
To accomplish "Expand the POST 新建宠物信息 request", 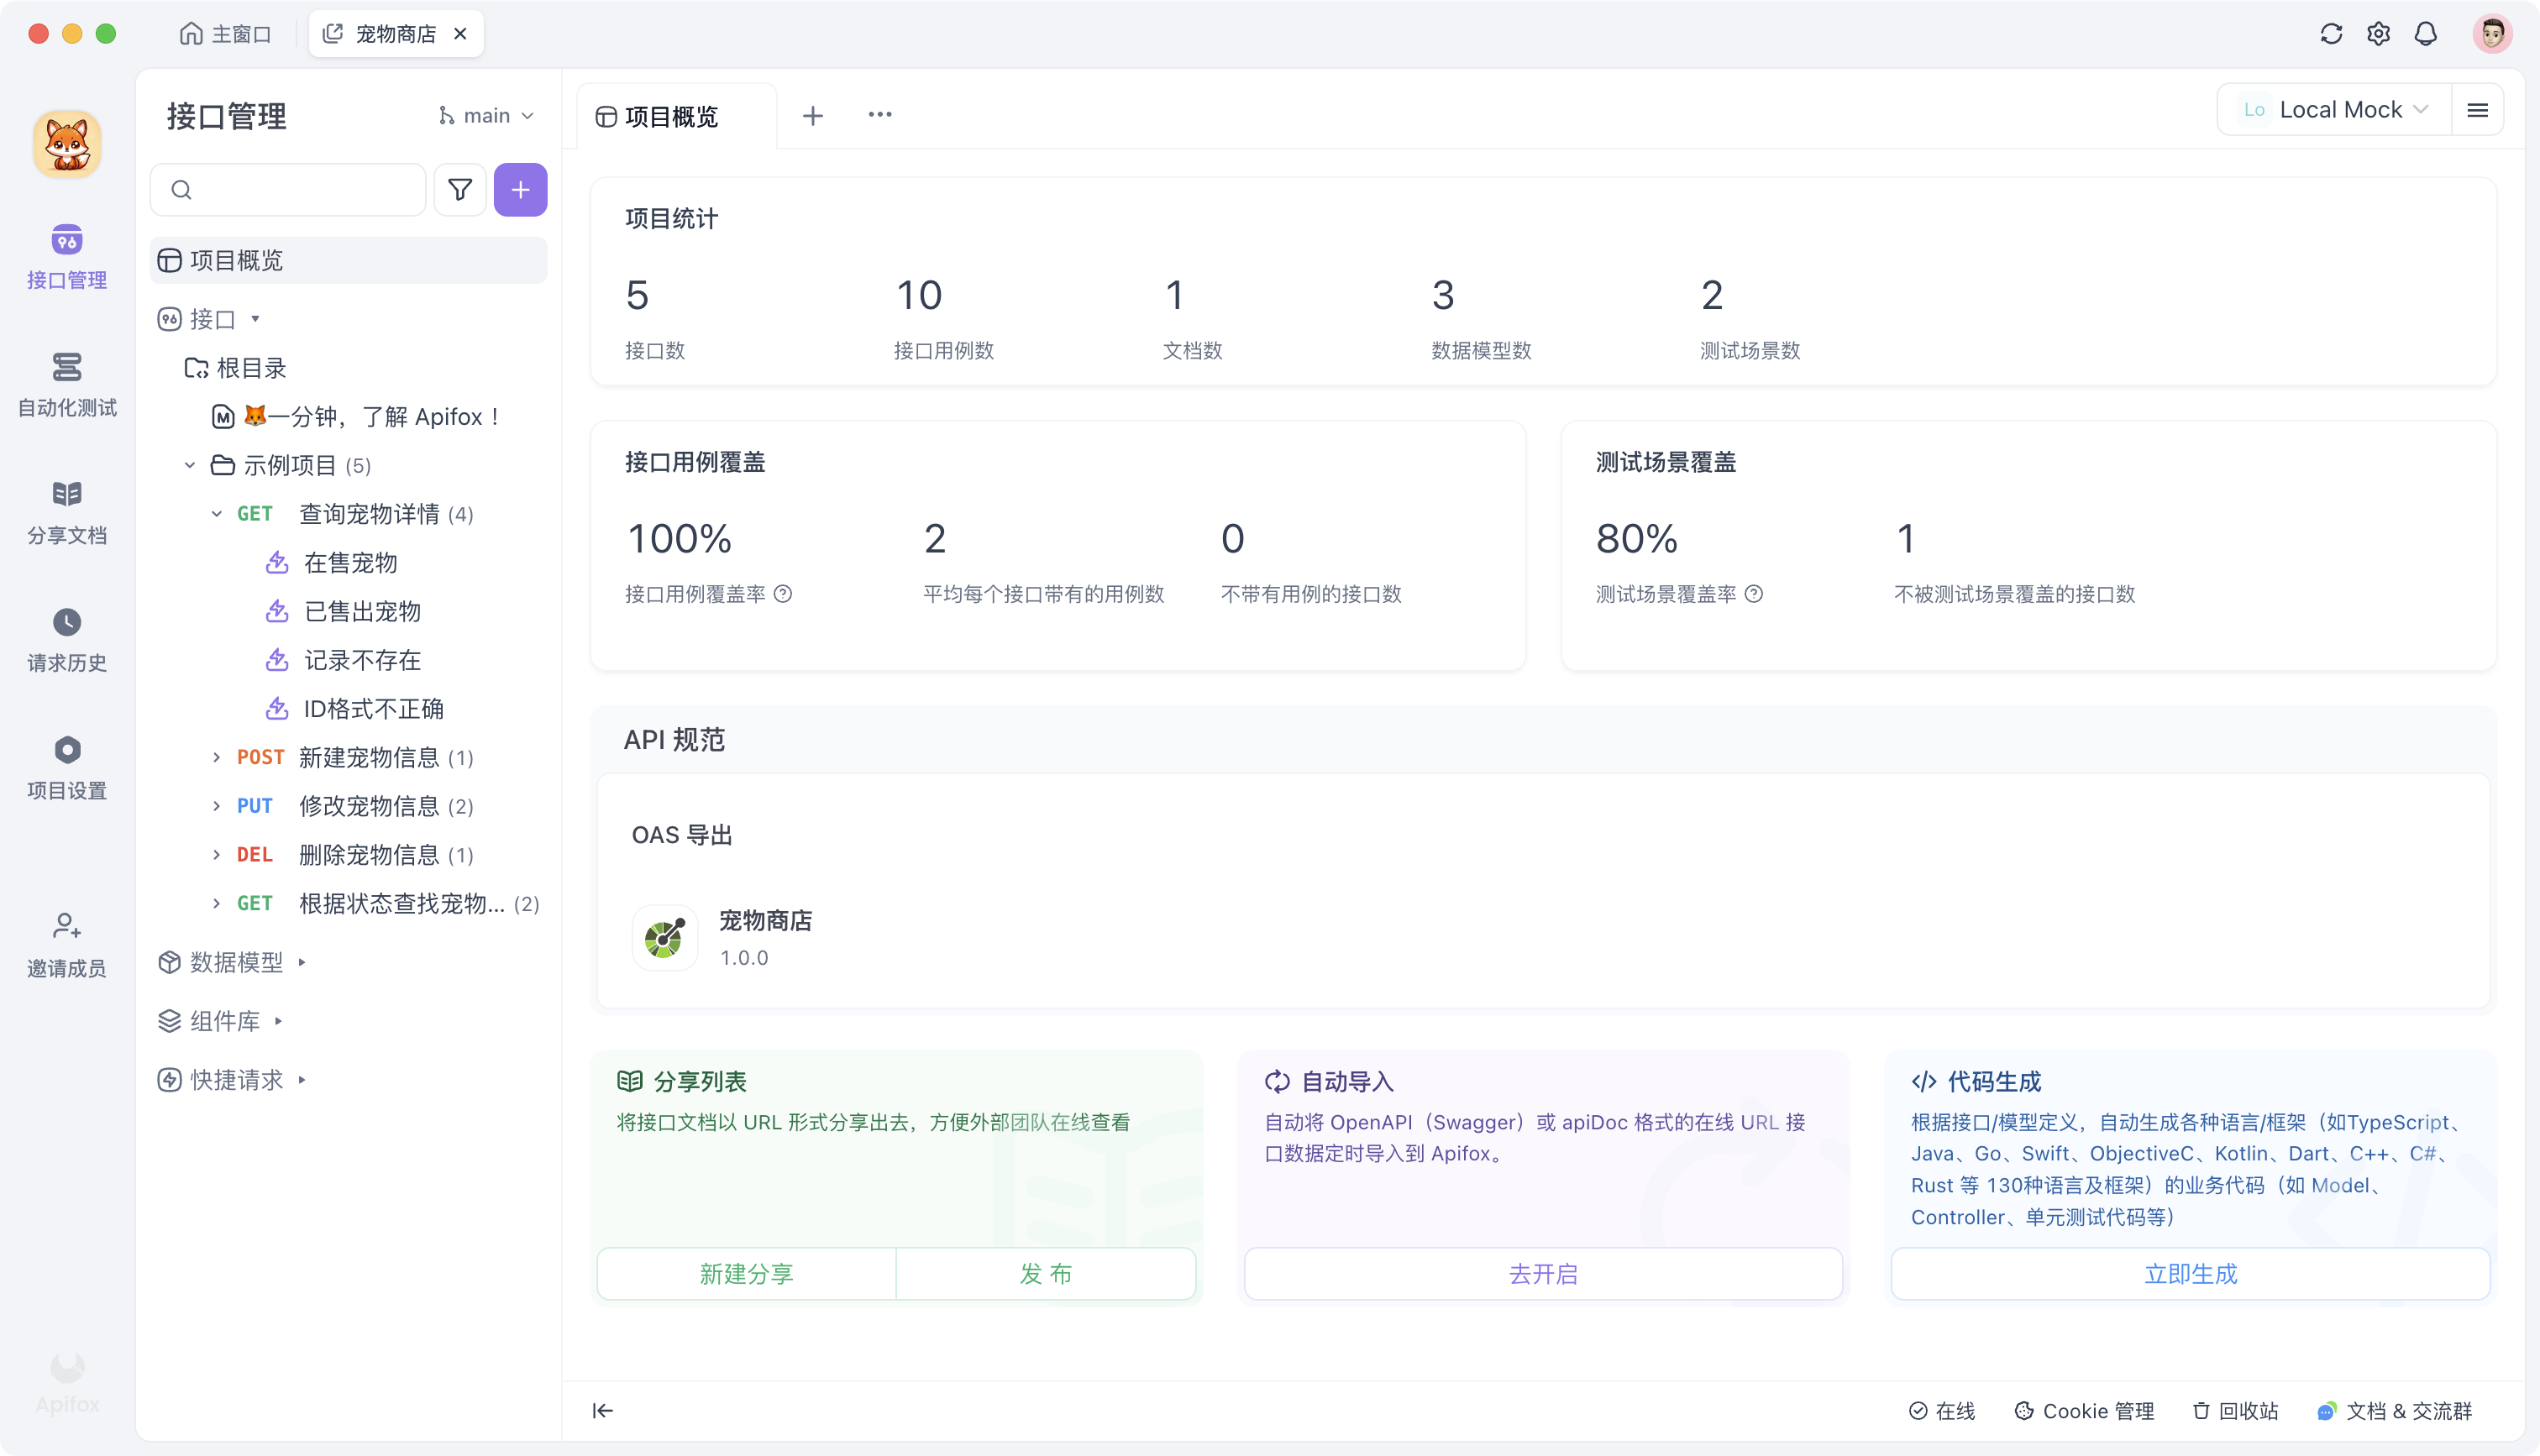I will click(x=217, y=757).
